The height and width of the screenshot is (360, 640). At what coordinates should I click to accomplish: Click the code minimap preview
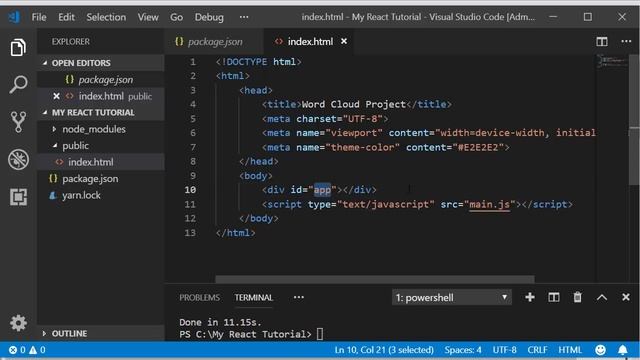pos(612,62)
